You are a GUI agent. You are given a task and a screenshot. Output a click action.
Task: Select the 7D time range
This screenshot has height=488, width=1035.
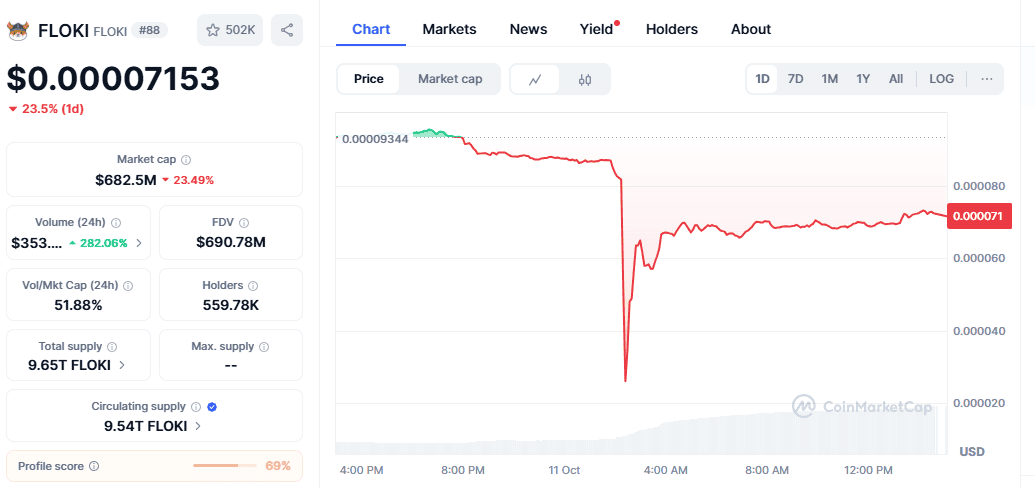point(795,79)
